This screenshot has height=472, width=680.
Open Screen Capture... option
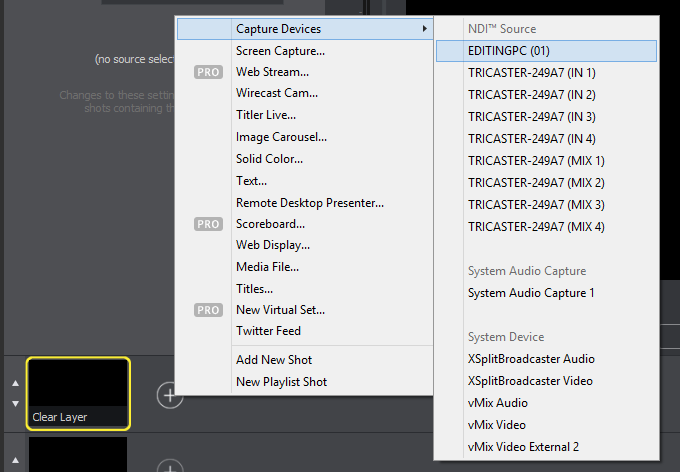(280, 51)
